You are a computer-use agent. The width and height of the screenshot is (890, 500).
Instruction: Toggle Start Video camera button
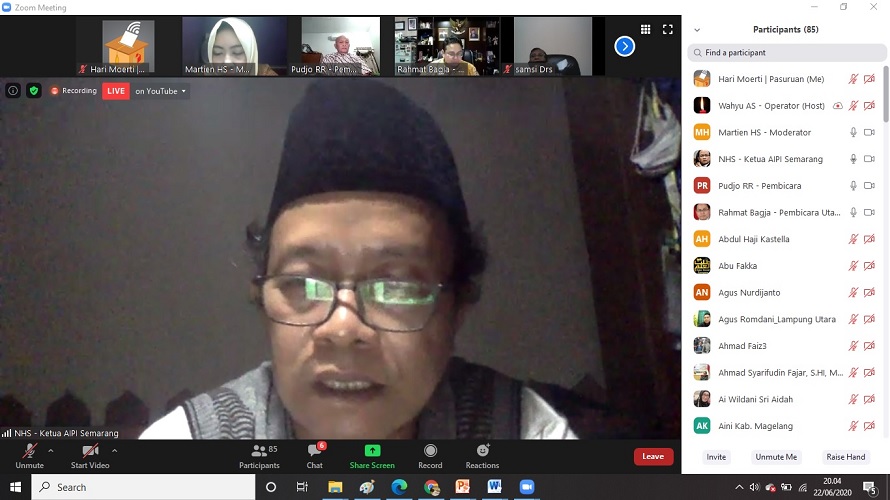[90, 451]
